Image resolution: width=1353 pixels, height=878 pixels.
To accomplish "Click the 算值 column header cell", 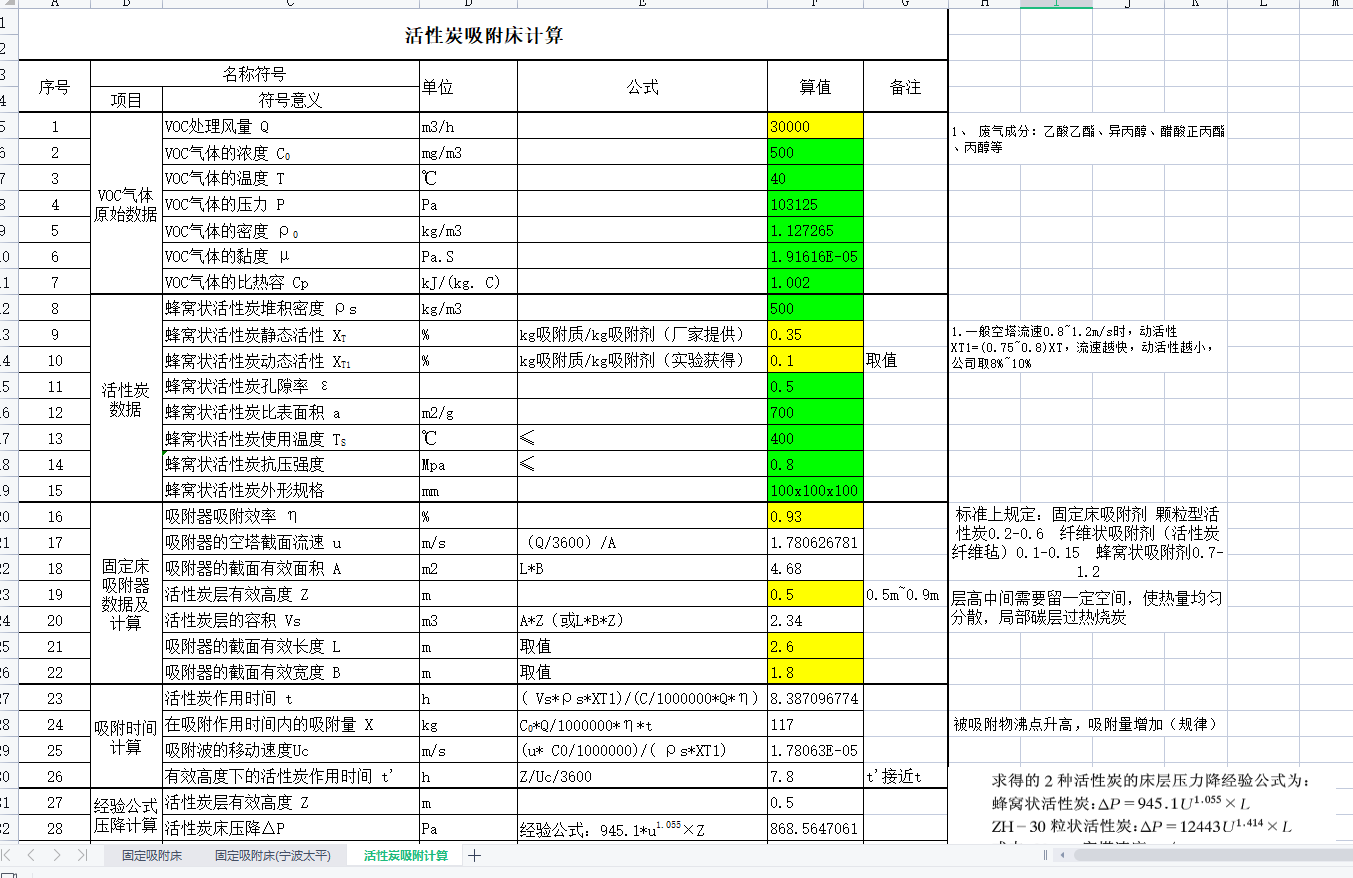I will (815, 87).
